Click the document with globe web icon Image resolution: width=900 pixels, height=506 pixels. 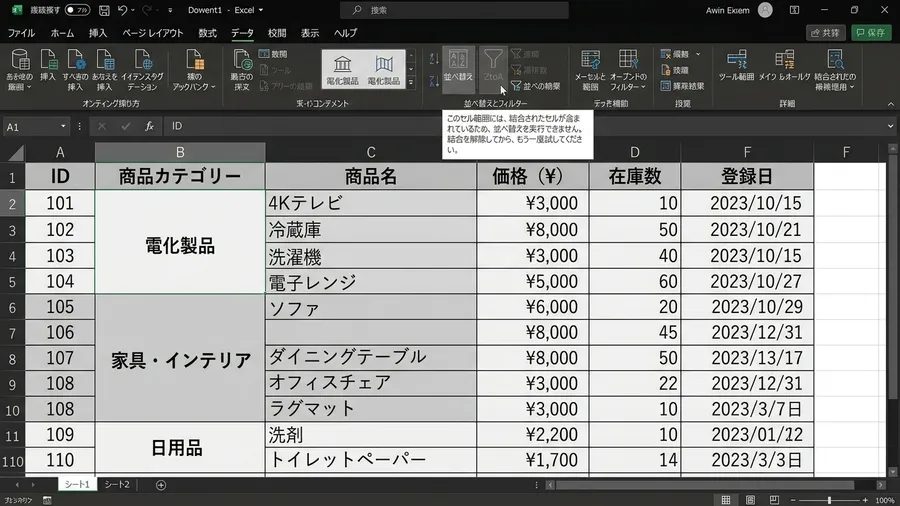142,60
